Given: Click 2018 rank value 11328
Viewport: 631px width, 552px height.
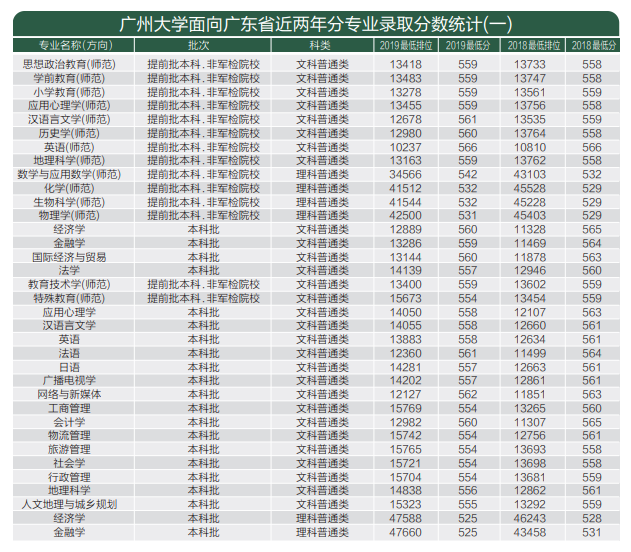Looking at the screenshot, I should point(530,230).
